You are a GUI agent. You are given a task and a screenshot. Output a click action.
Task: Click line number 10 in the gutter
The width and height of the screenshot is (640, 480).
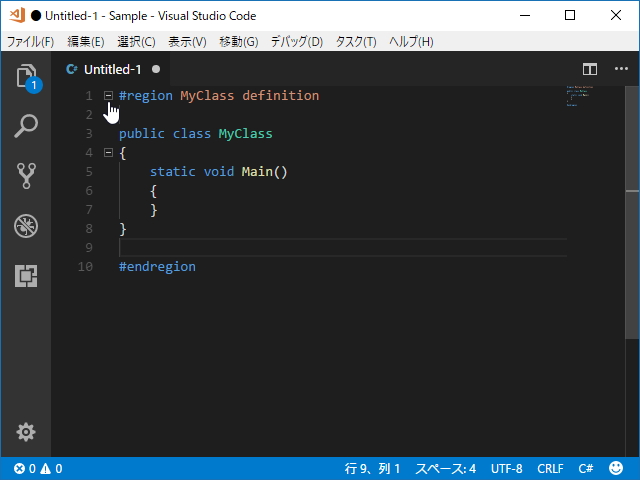85,267
